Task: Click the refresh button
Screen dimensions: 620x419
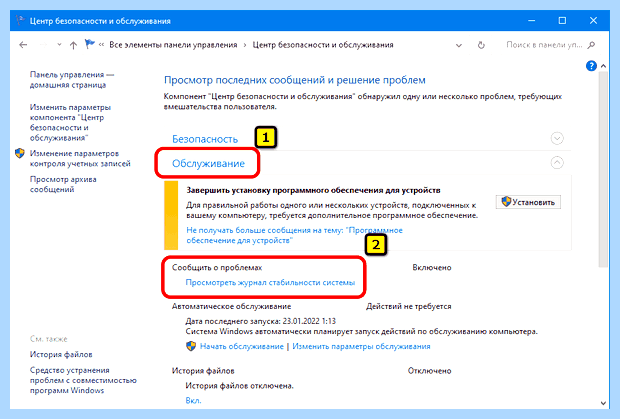Action: pos(481,45)
